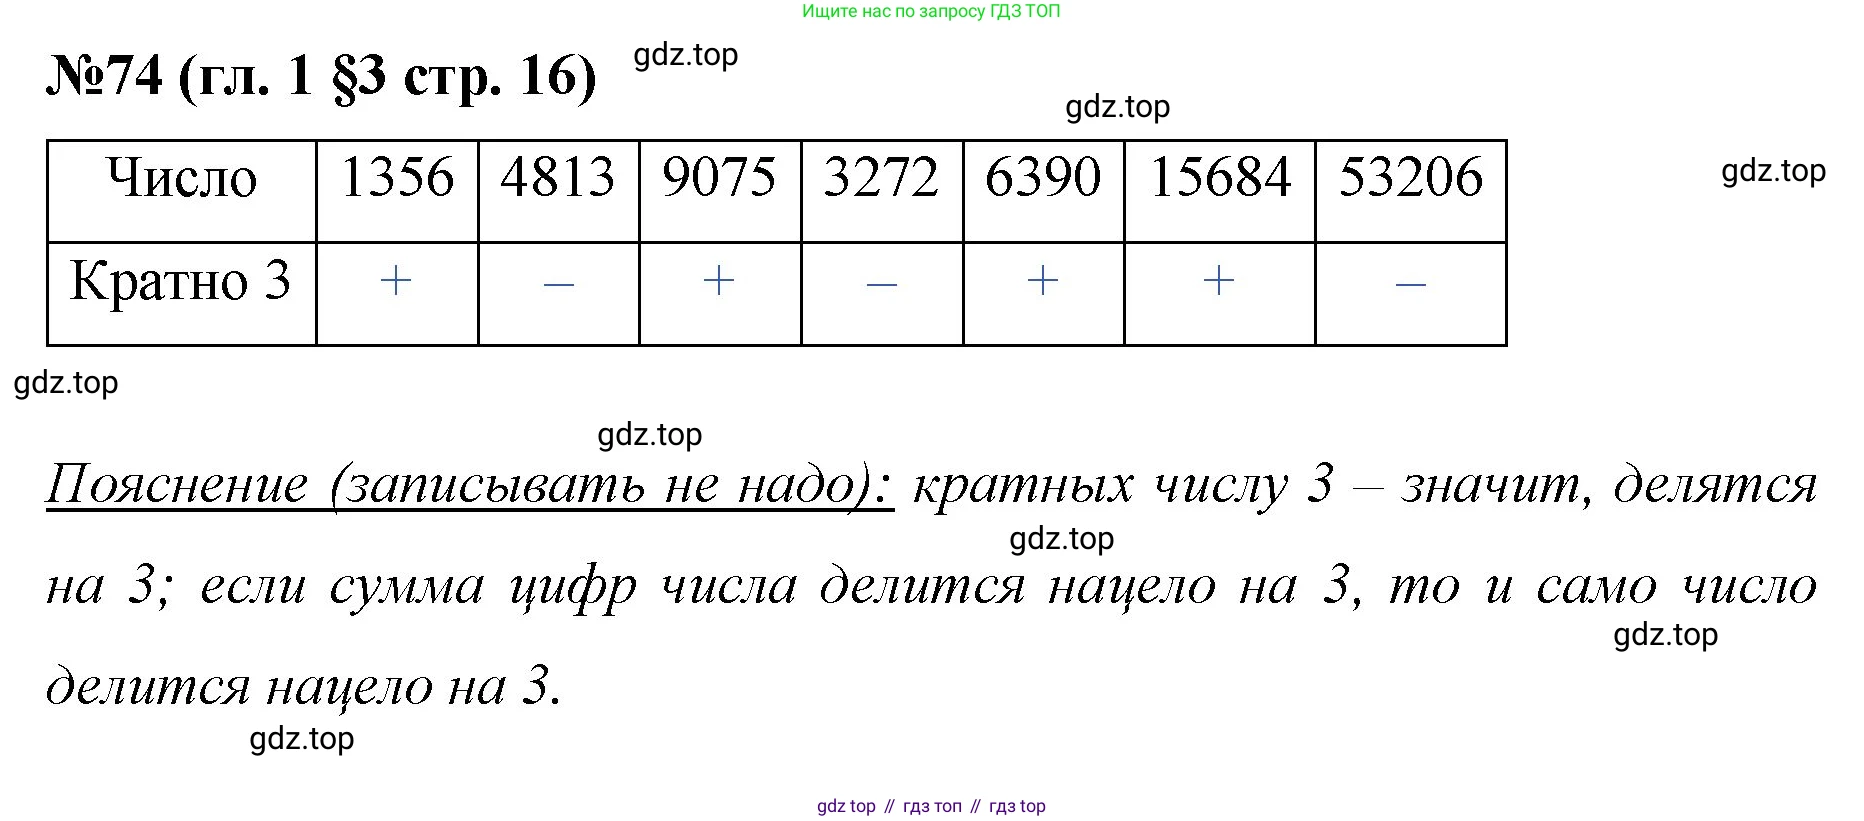1864x821 pixels.
Task: Click the underlined 'Пояснение (записывать не надо):' text
Action: [x=469, y=486]
